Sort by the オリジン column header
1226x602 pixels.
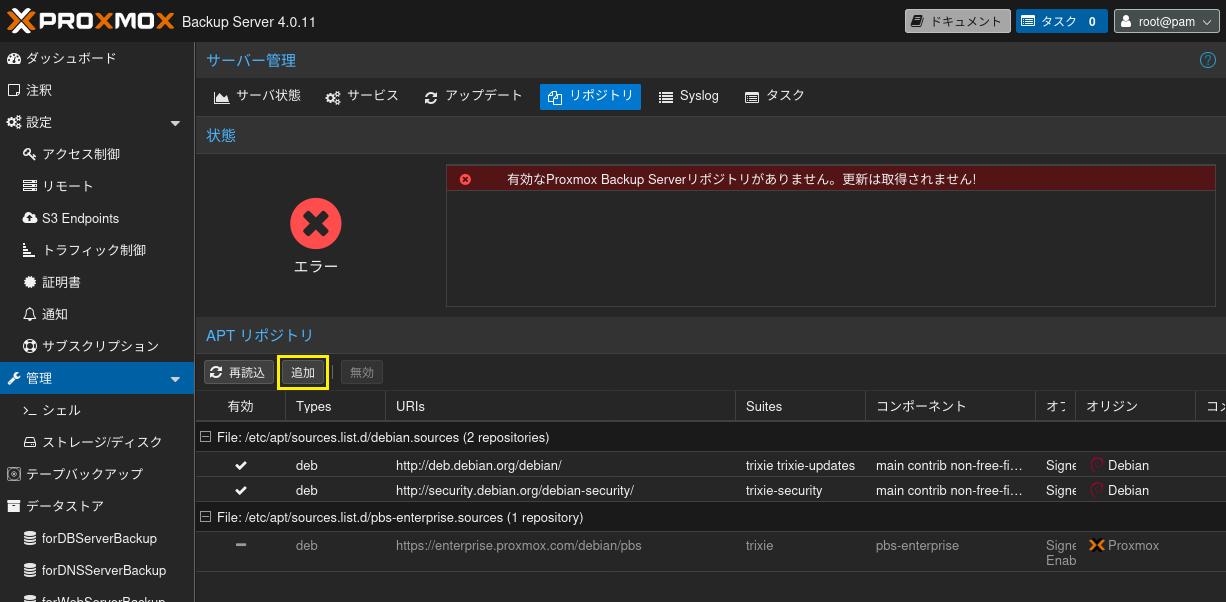click(1135, 406)
